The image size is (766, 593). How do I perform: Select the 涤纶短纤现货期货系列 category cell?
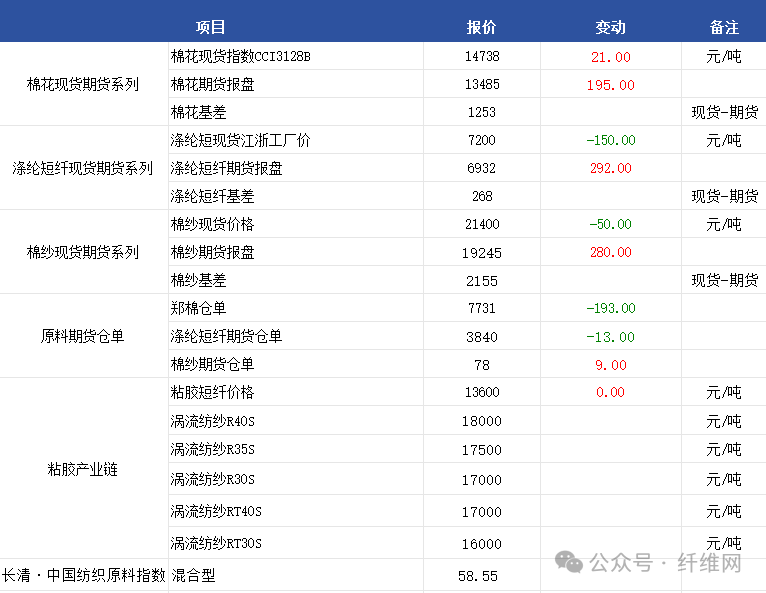point(83,168)
